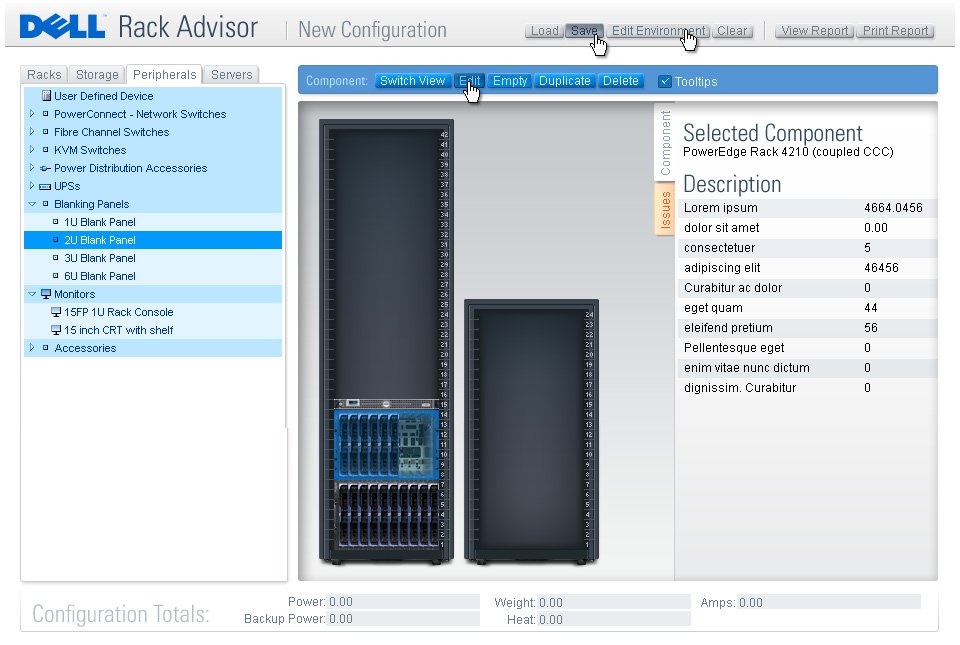This screenshot has height=645, width=960.
Task: Save the configuration
Action: point(583,31)
